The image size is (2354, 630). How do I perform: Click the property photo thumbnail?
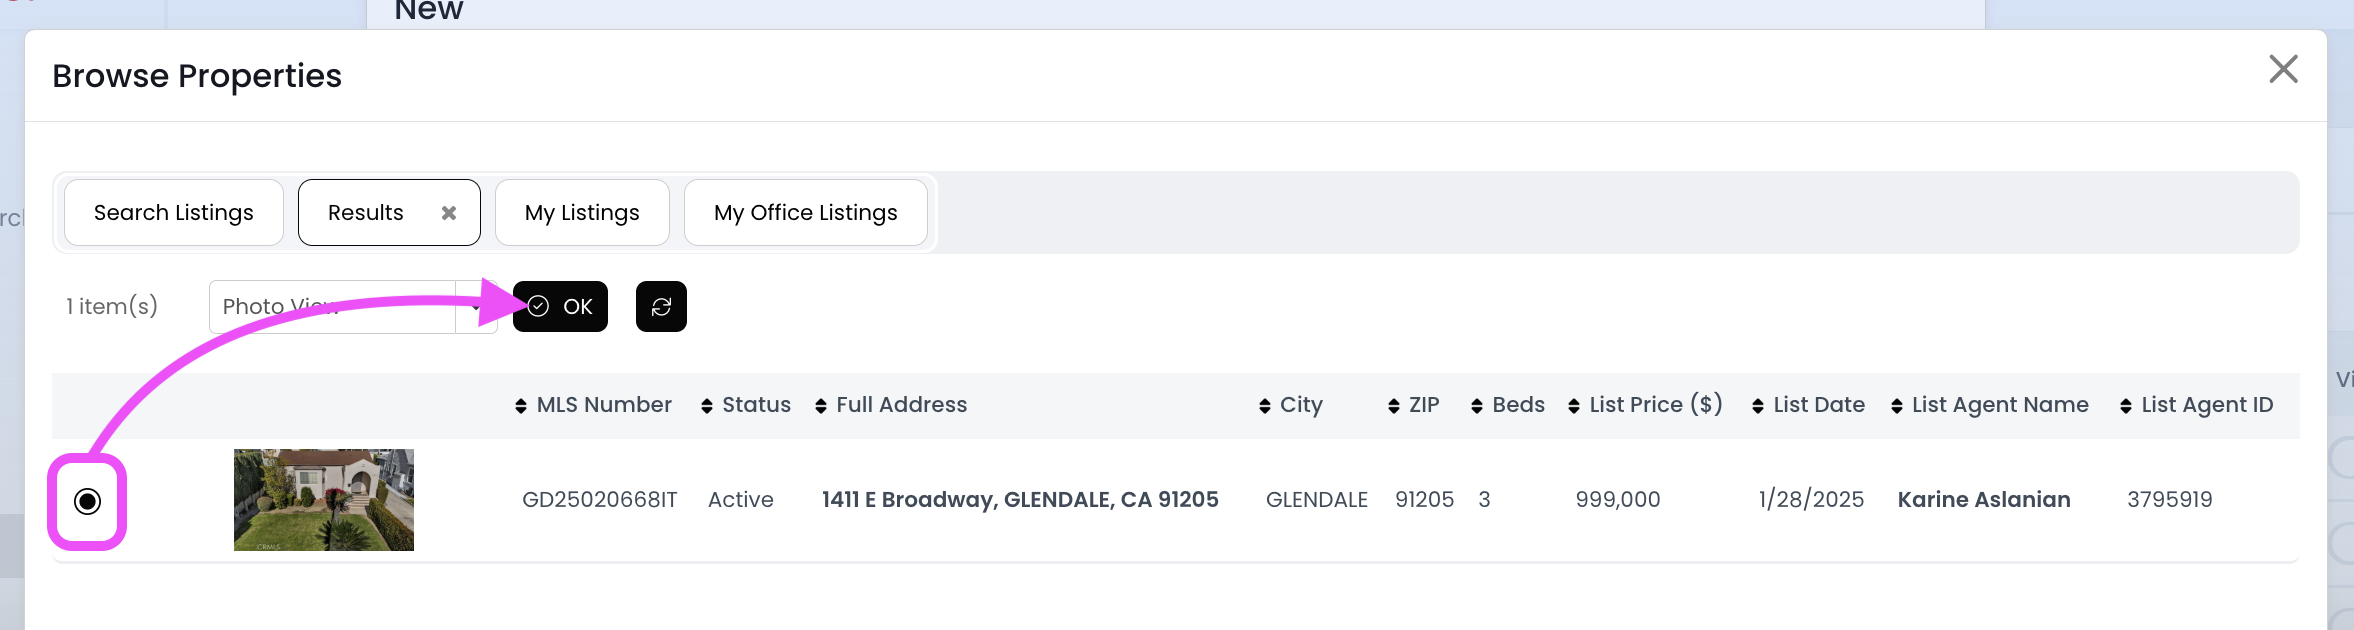click(324, 500)
